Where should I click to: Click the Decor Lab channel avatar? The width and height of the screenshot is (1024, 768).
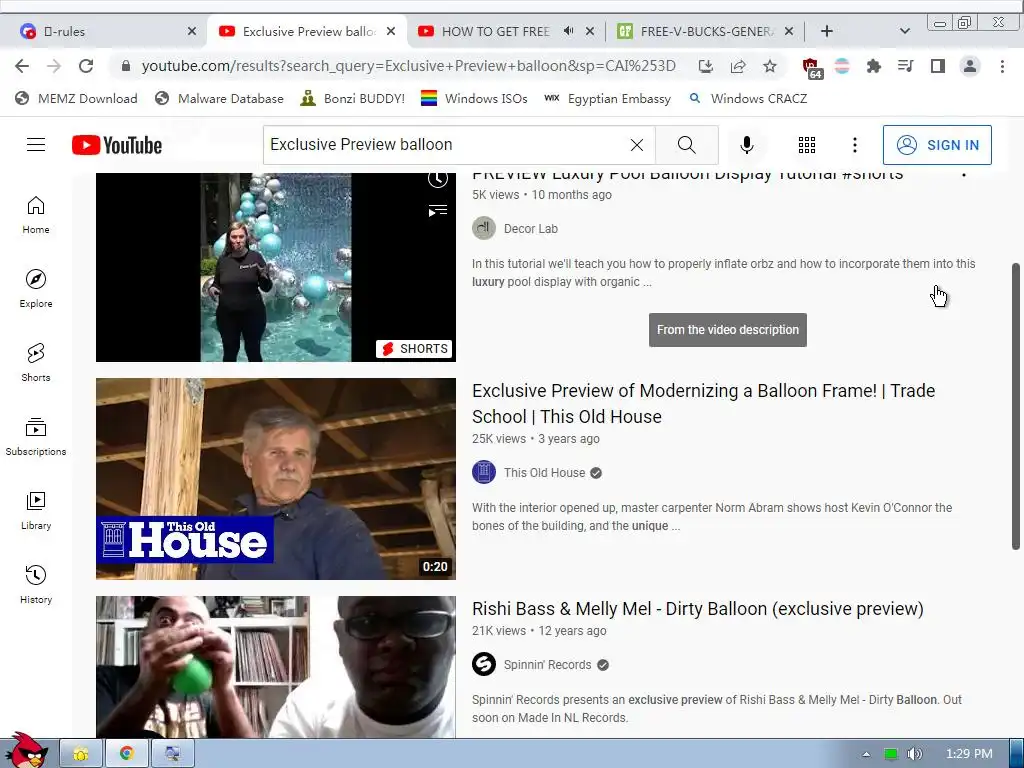click(x=484, y=229)
